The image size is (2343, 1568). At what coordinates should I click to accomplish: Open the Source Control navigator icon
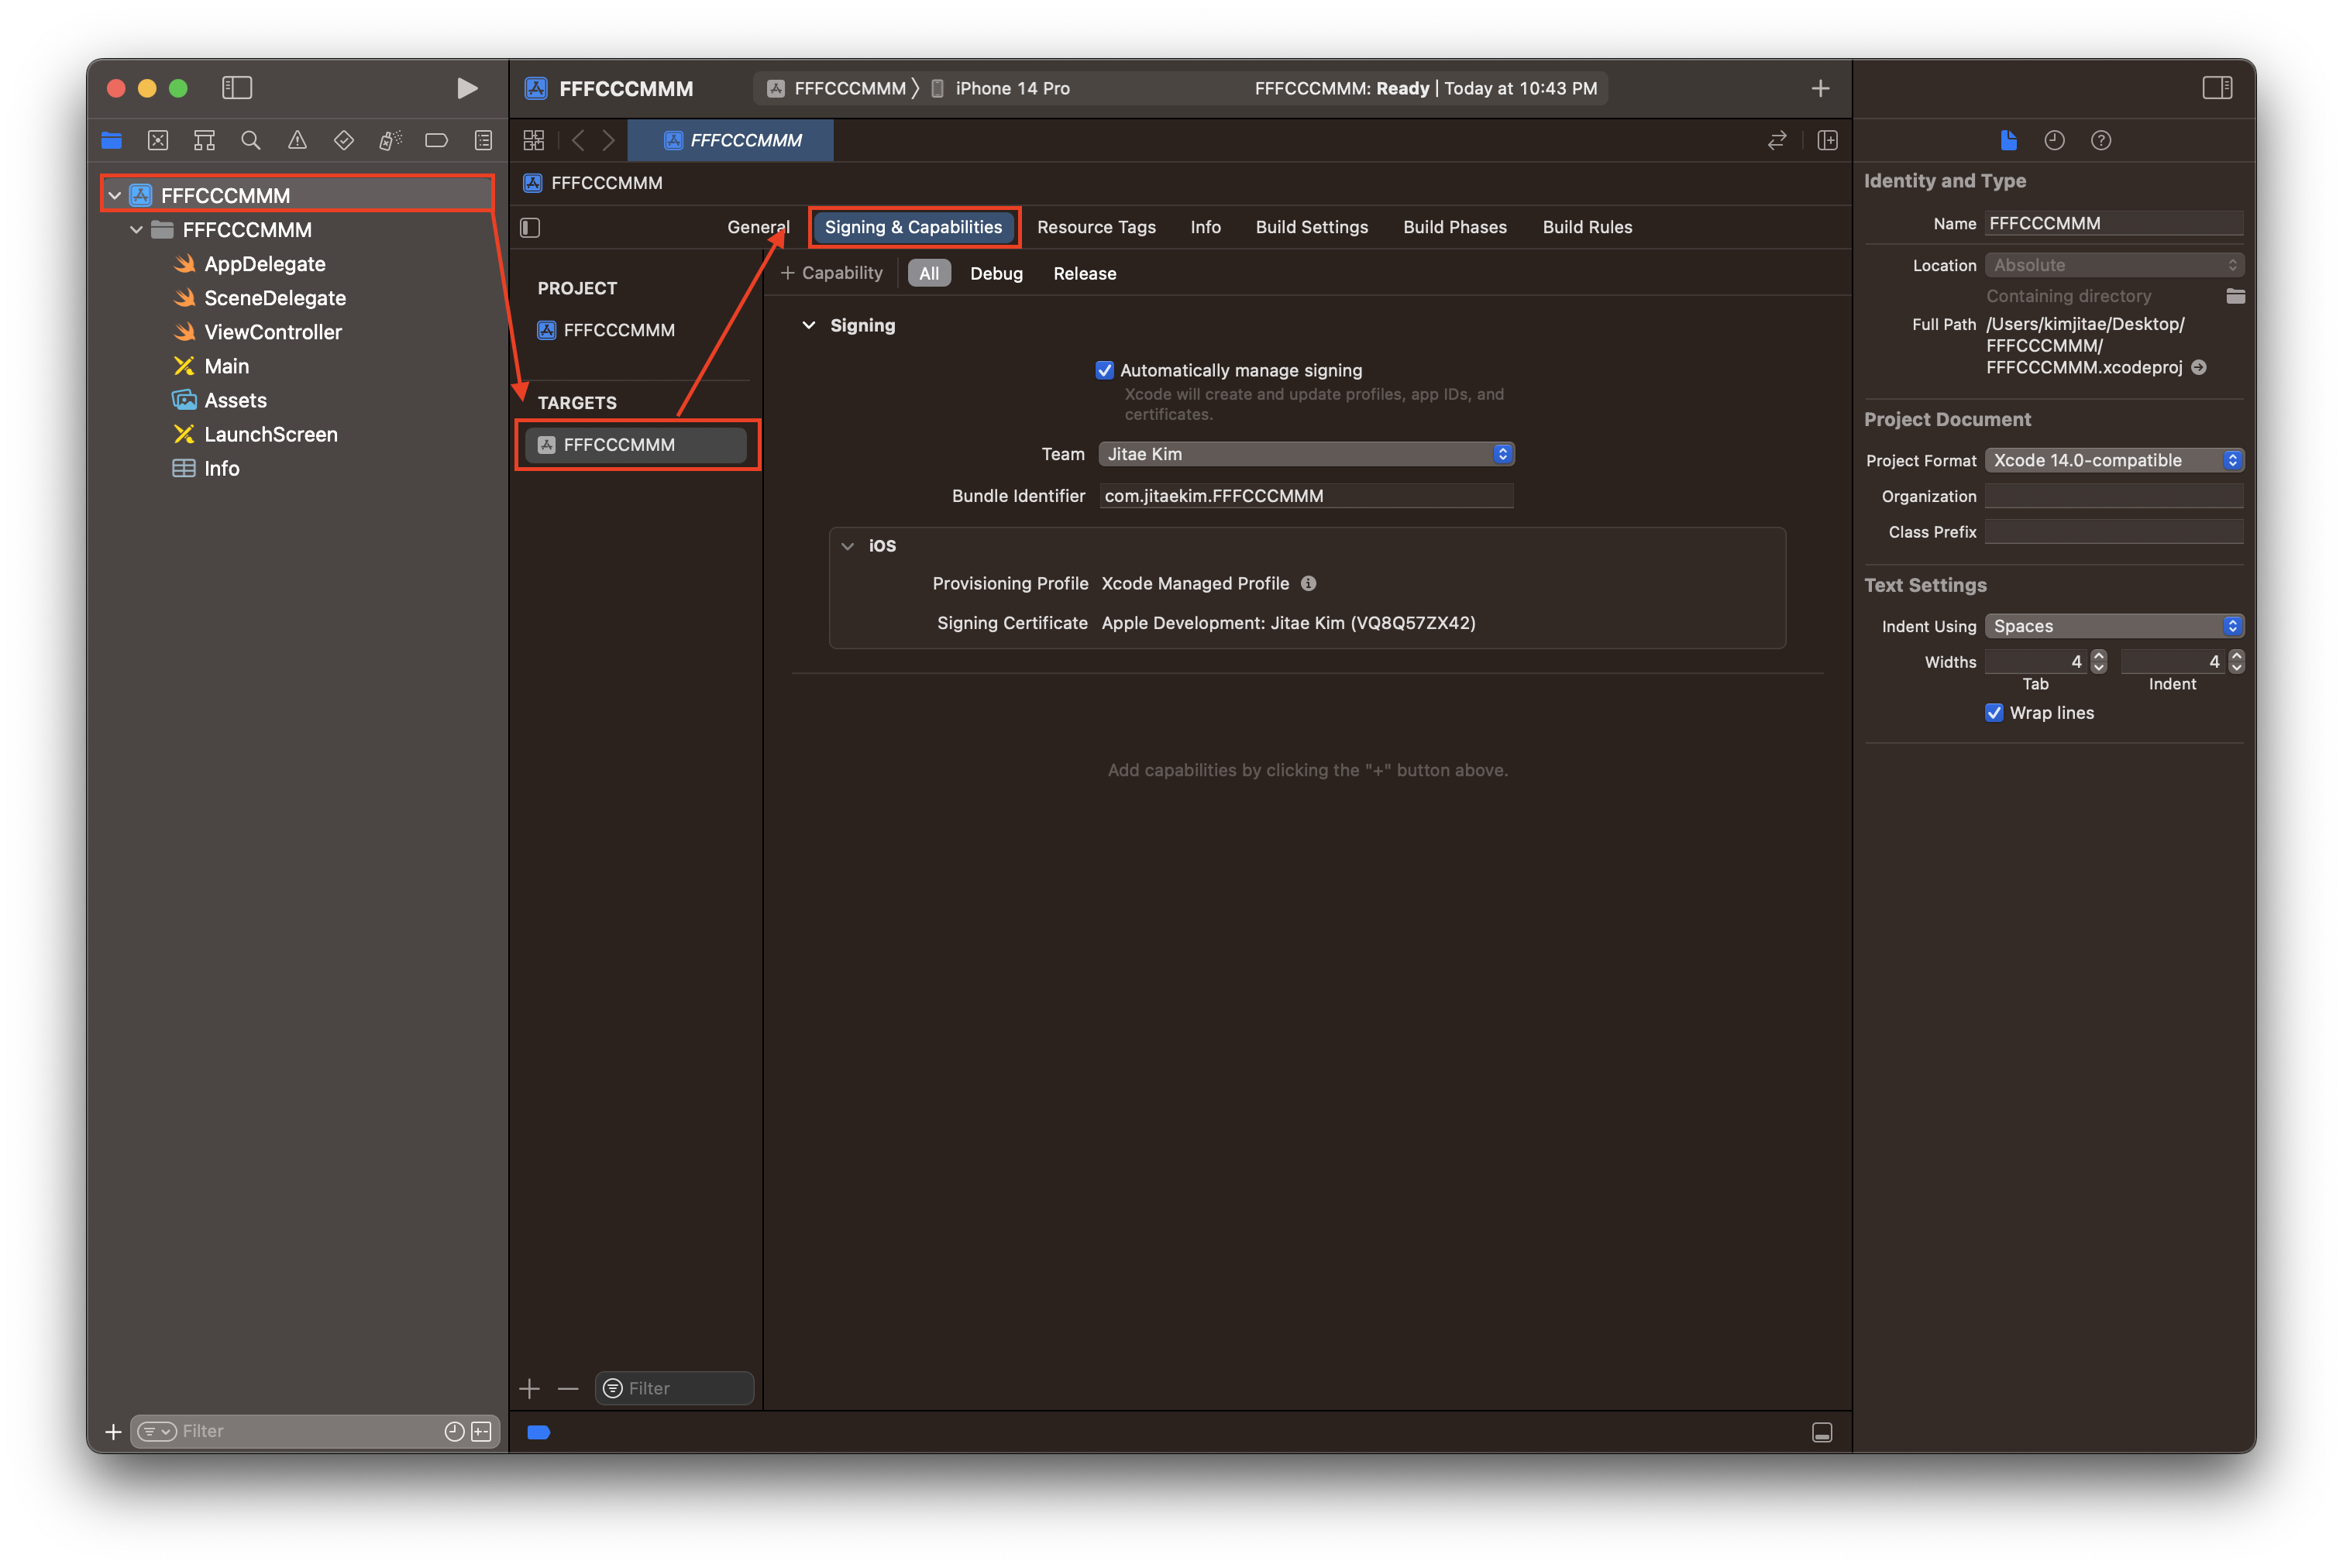pos(158,140)
